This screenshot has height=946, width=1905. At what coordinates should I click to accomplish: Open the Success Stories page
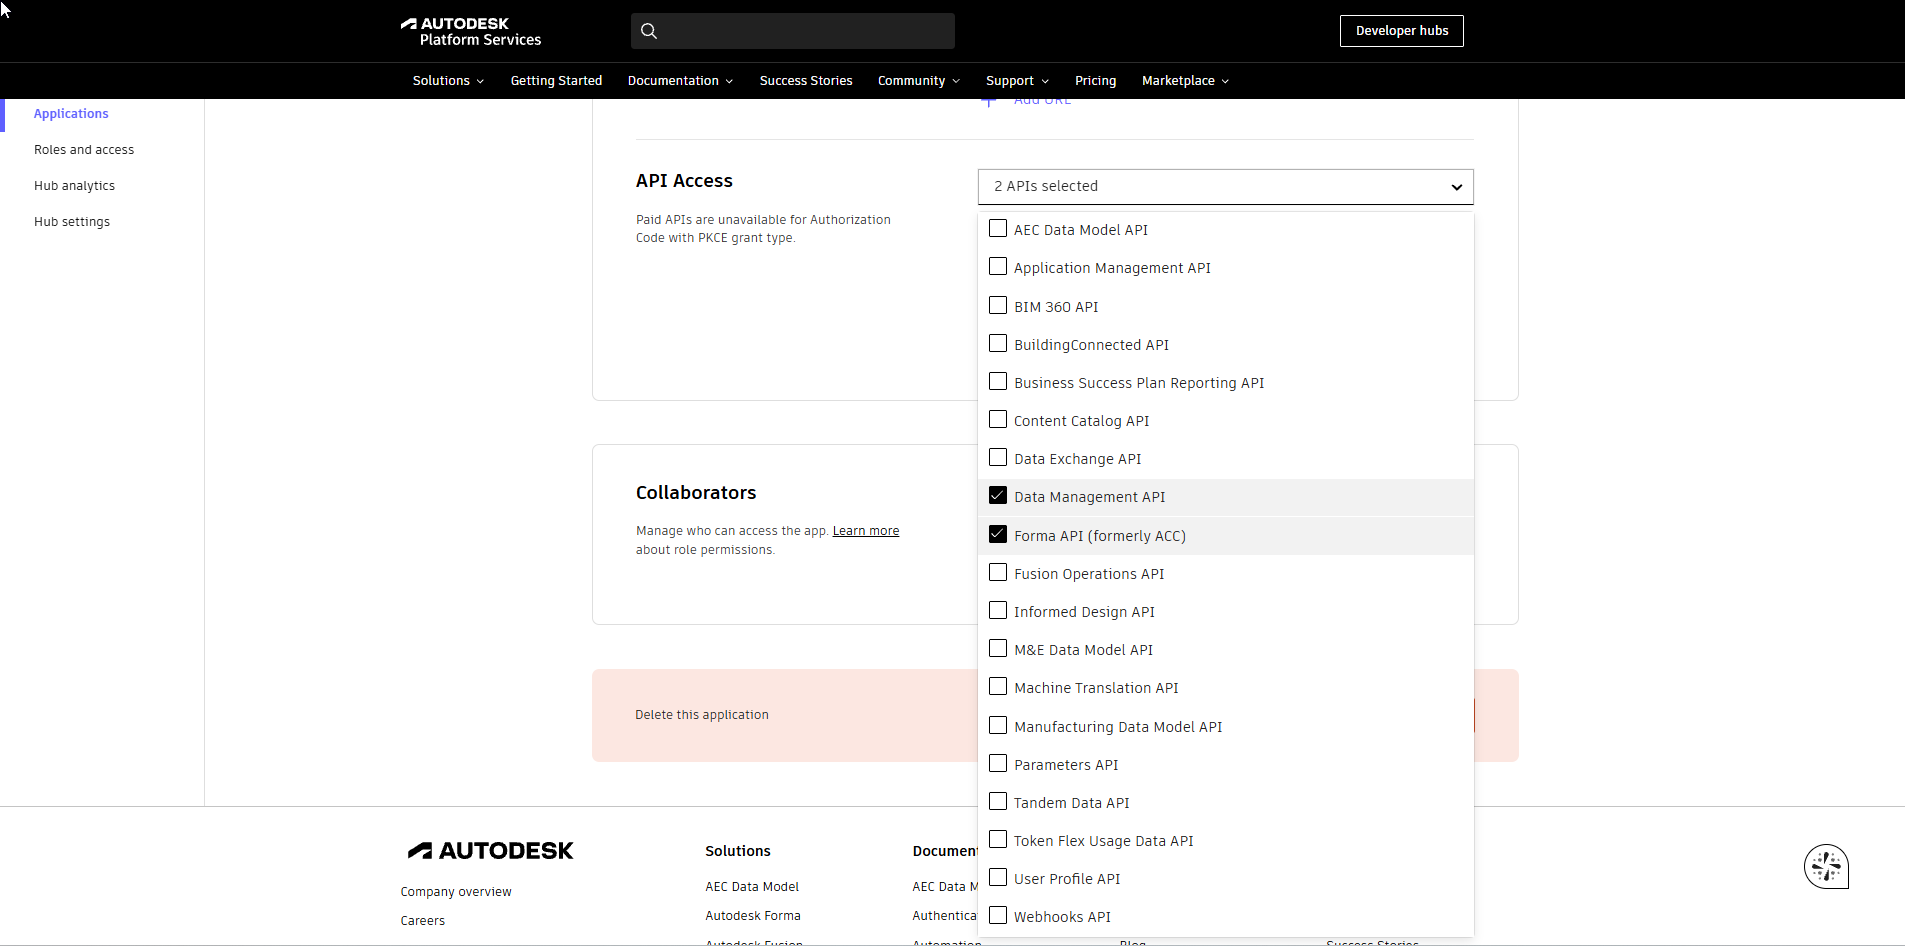pyautogui.click(x=806, y=81)
